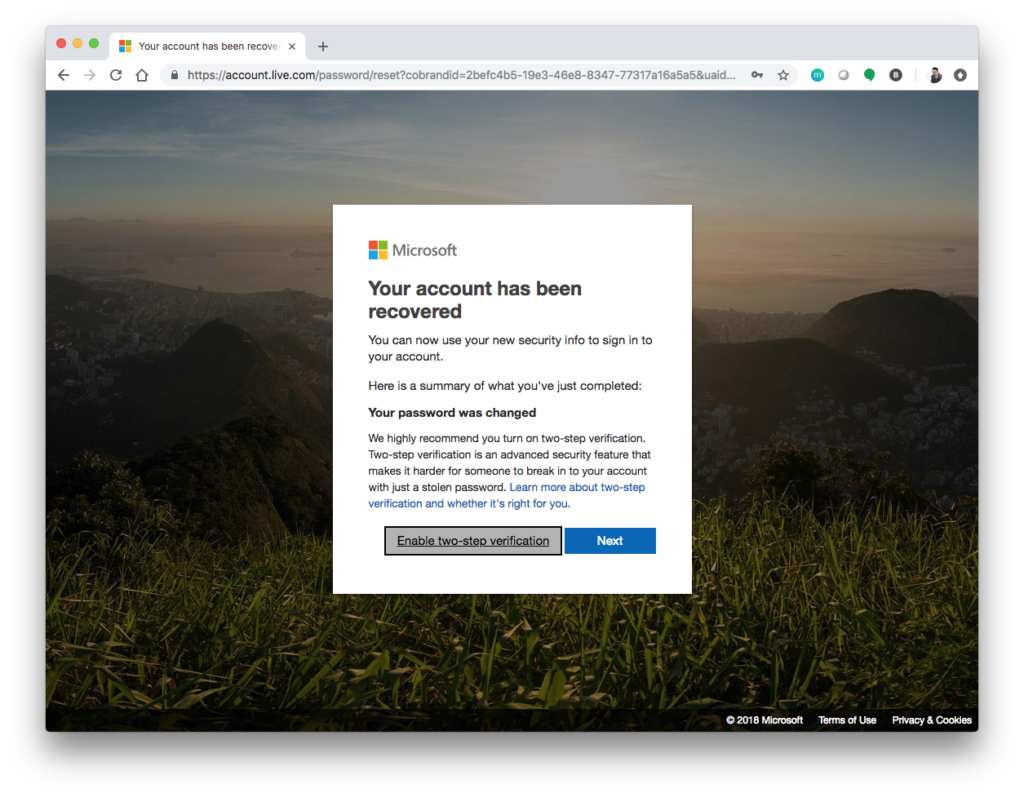Click the Enable two-step verification button
The image size is (1024, 797).
(473, 541)
